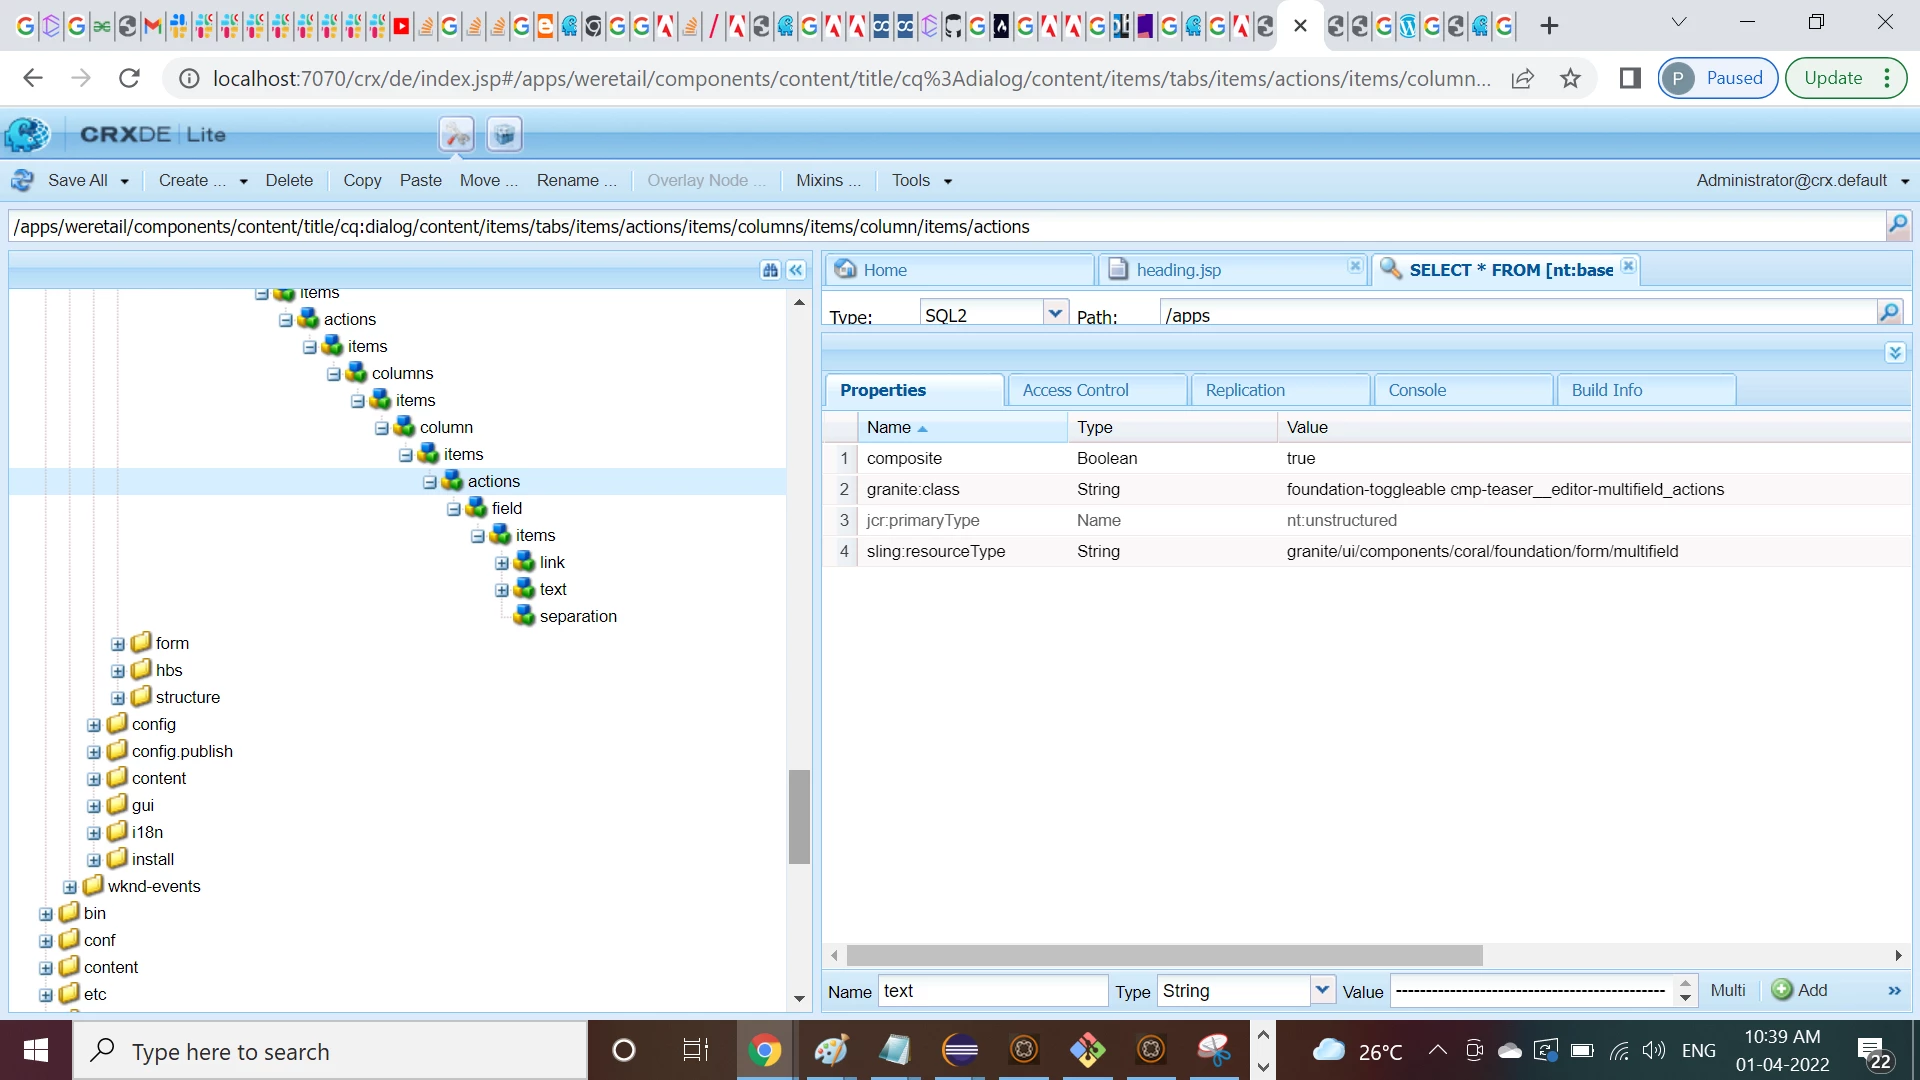Expand the link node in tree
This screenshot has width=1920, height=1080.
[x=502, y=563]
